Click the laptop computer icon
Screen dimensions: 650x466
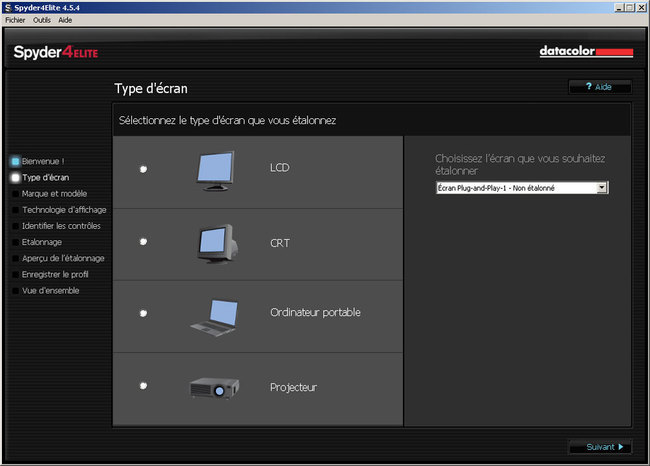coord(215,317)
